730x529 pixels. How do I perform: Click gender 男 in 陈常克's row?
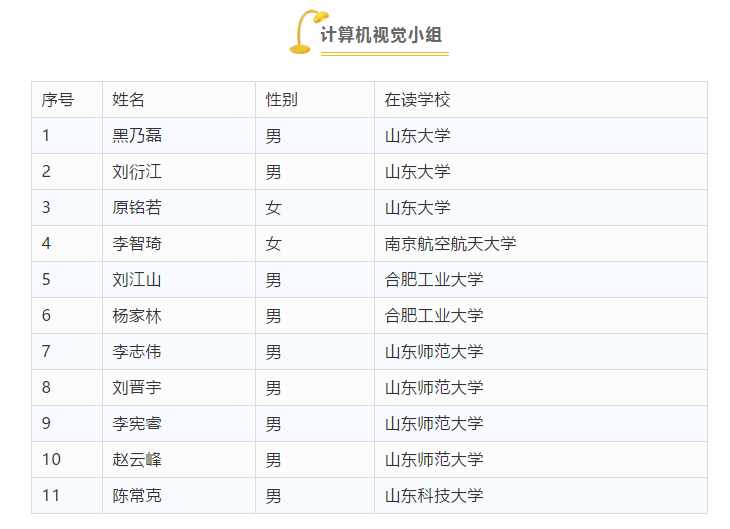click(273, 496)
